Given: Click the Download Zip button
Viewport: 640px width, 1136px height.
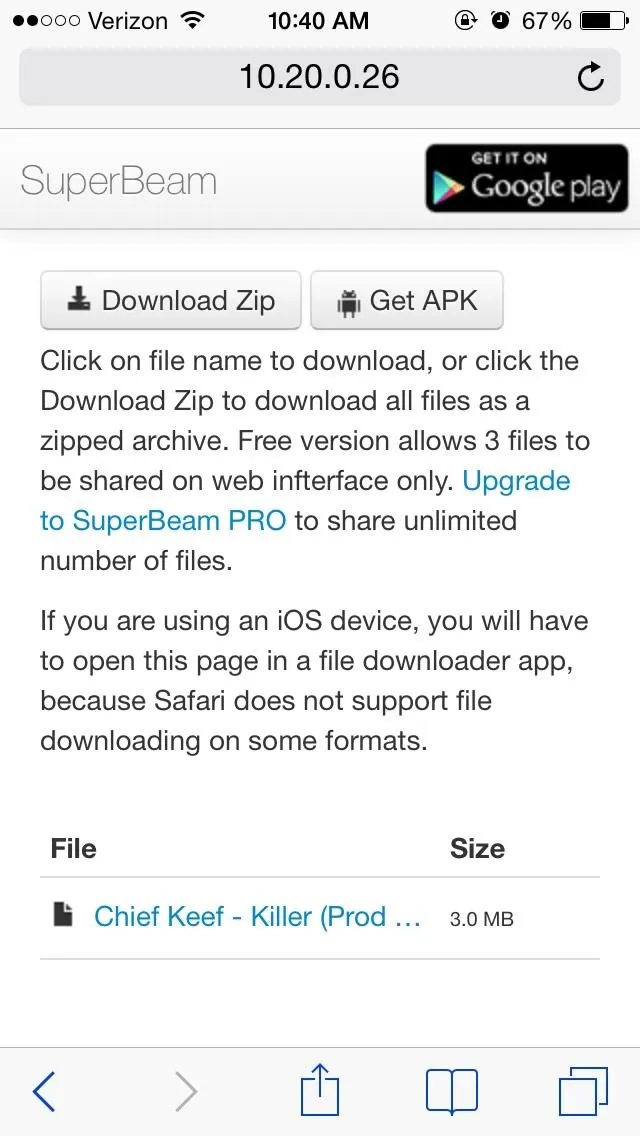Looking at the screenshot, I should [x=170, y=300].
